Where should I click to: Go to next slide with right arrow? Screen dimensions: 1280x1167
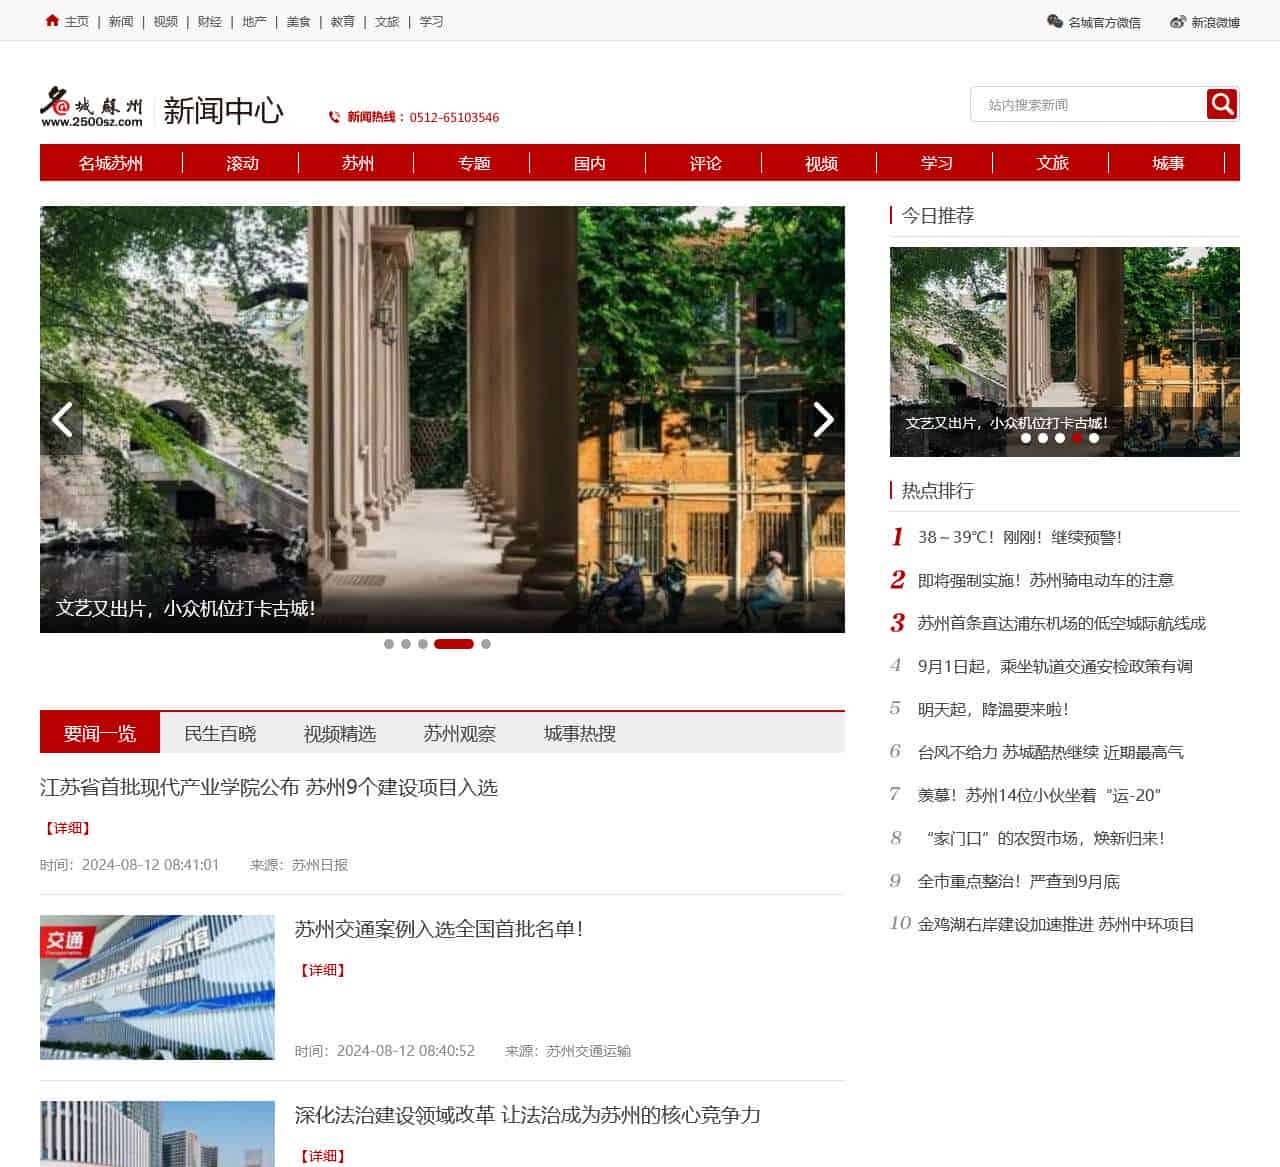coord(823,420)
